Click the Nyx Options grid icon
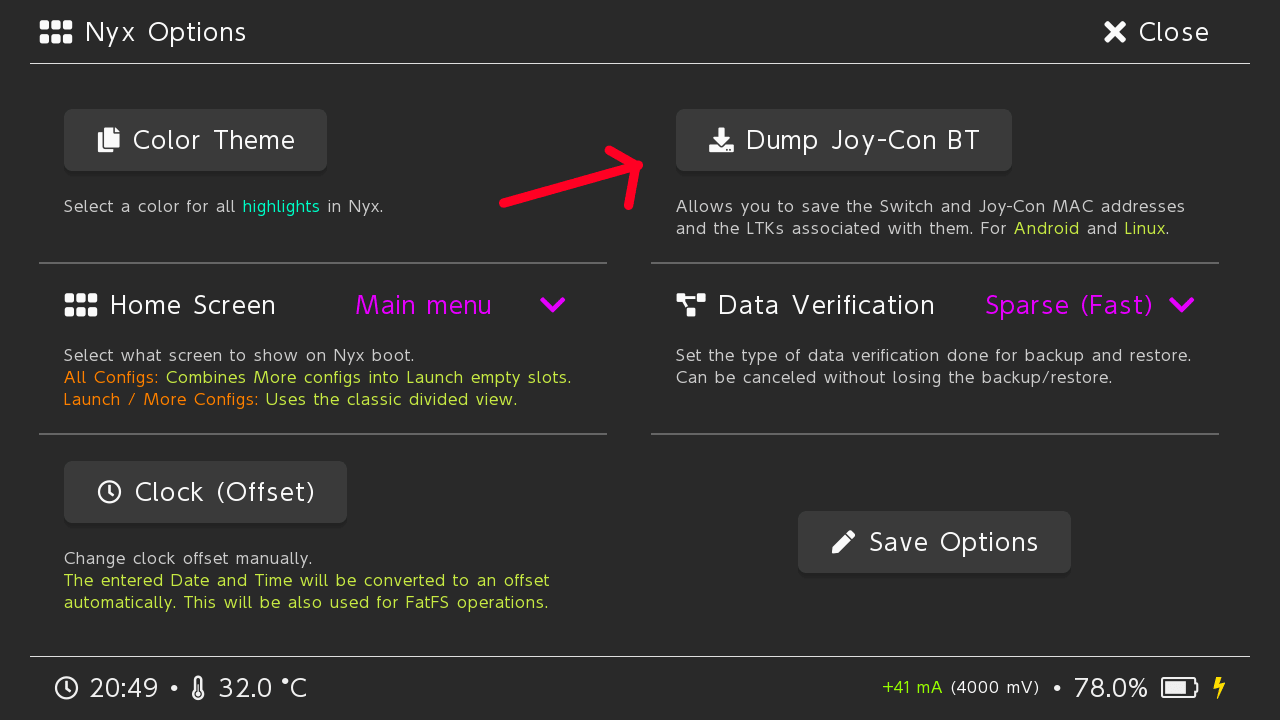1280x720 pixels. point(56,32)
